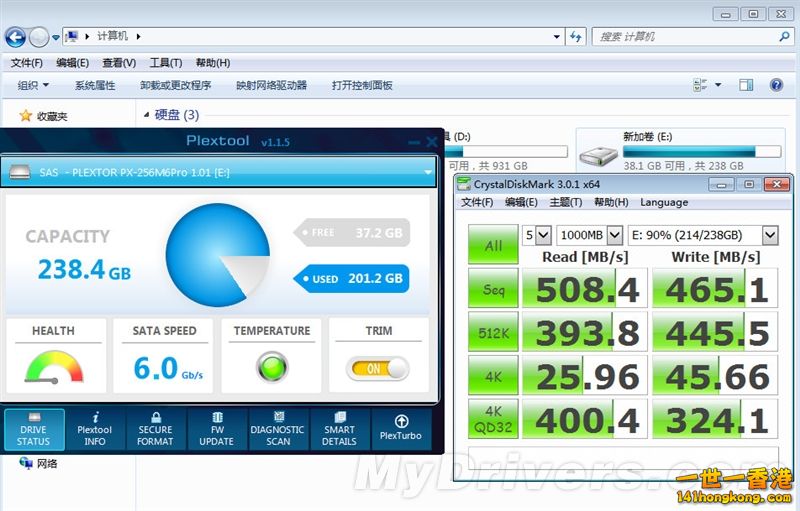The height and width of the screenshot is (511, 800).
Task: Click 卸载或更改程序 in Explorer toolbar
Action: (x=176, y=85)
